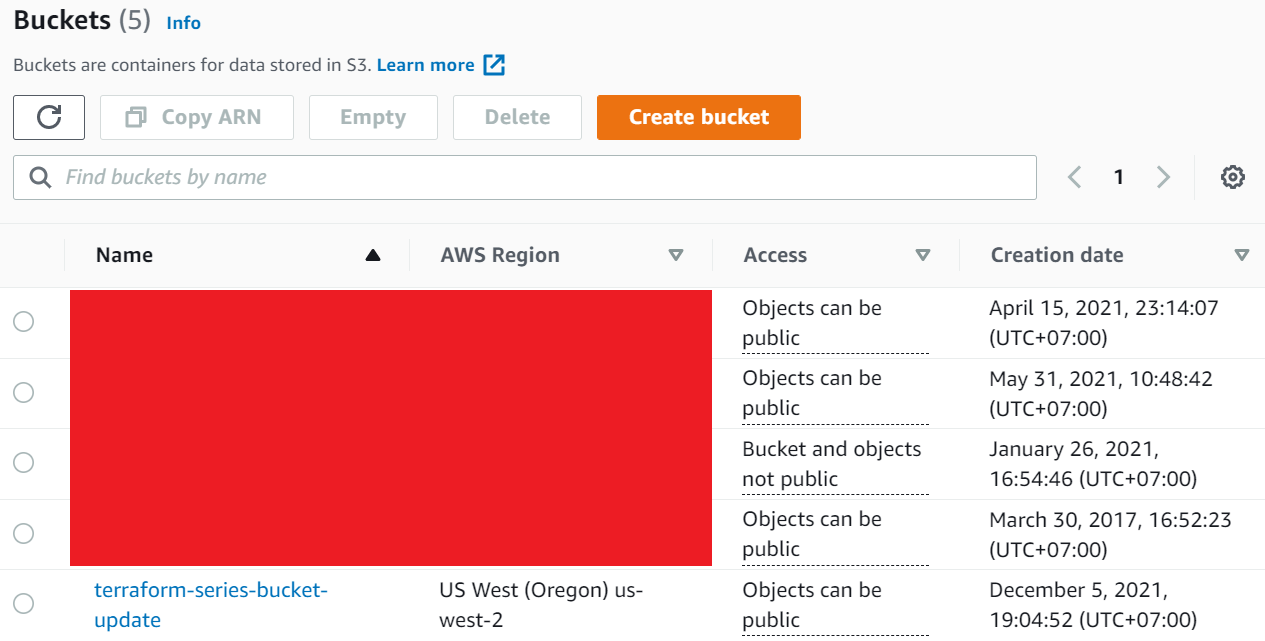Open the AWS Region column sort arrow
Image resolution: width=1265 pixels, height=641 pixels.
pyautogui.click(x=676, y=255)
